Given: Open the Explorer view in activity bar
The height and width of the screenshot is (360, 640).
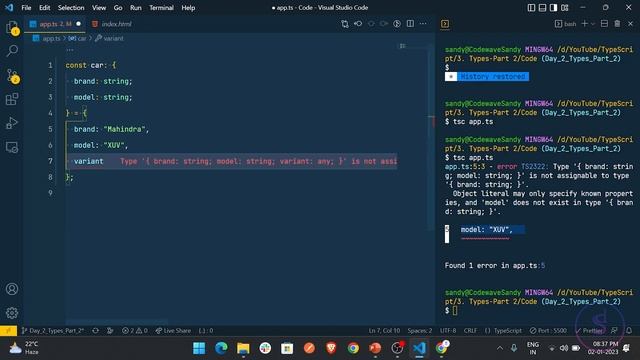Looking at the screenshot, I should pos(12,28).
